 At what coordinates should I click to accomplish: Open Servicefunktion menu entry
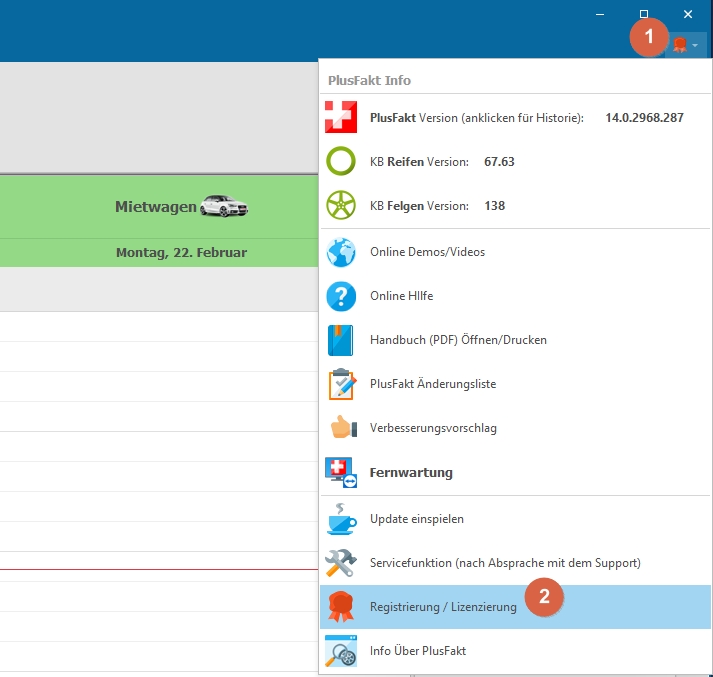[x=516, y=563]
